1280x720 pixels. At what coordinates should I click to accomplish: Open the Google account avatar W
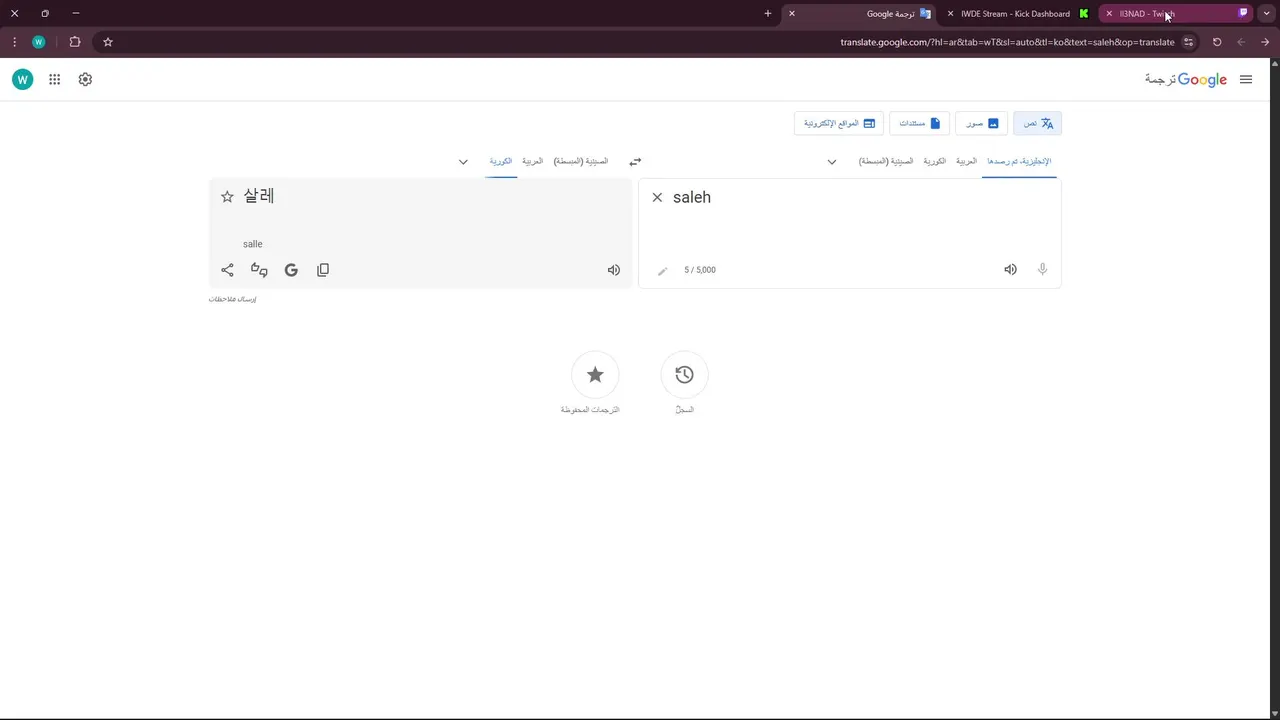click(x=22, y=80)
